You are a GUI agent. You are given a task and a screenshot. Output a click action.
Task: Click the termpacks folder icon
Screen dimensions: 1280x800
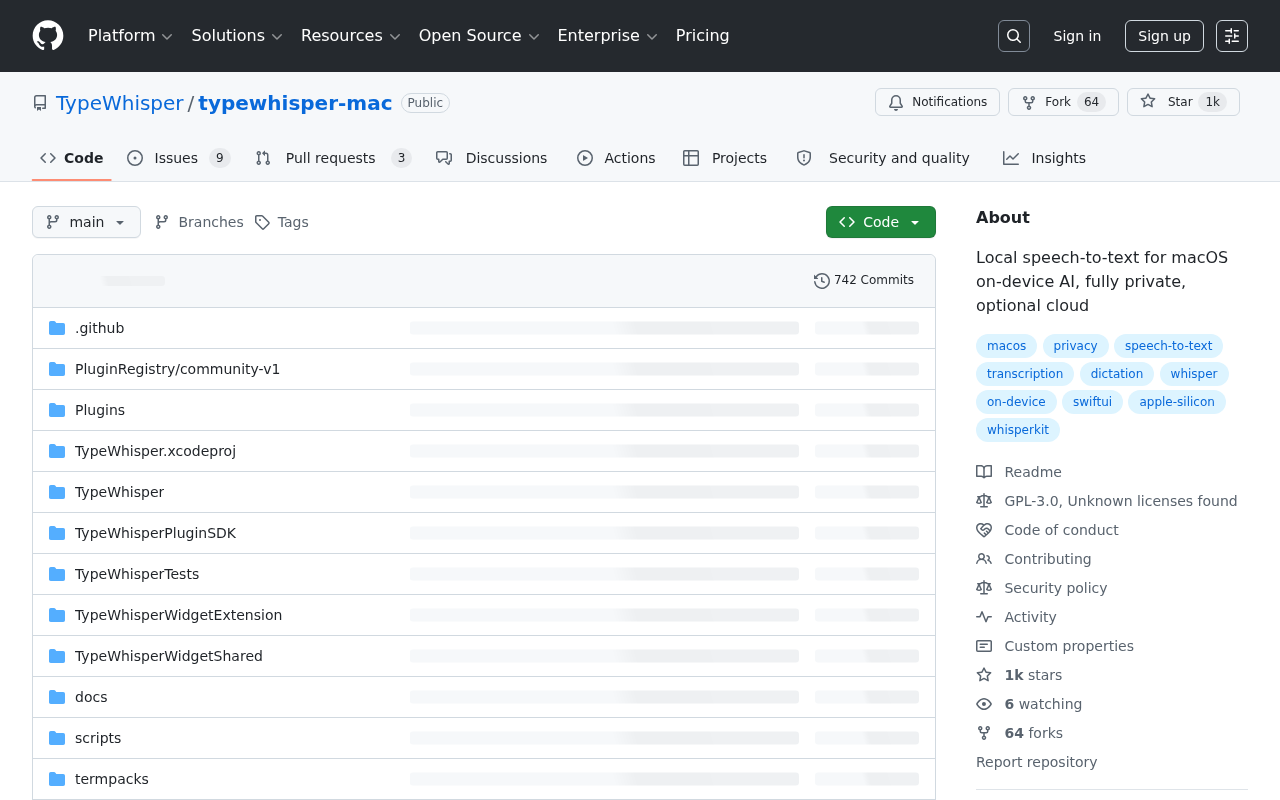point(57,779)
